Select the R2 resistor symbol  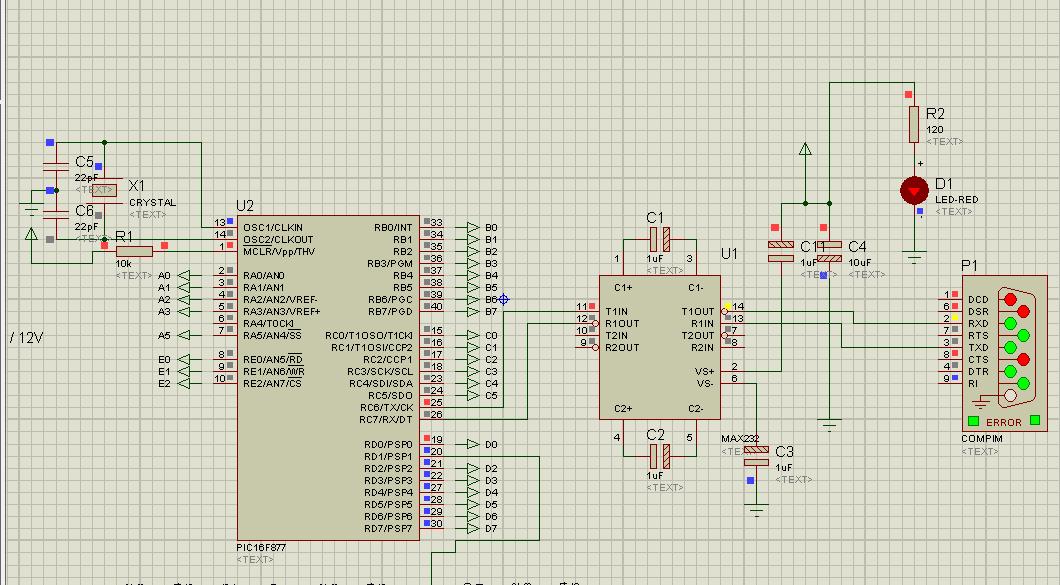tap(914, 124)
